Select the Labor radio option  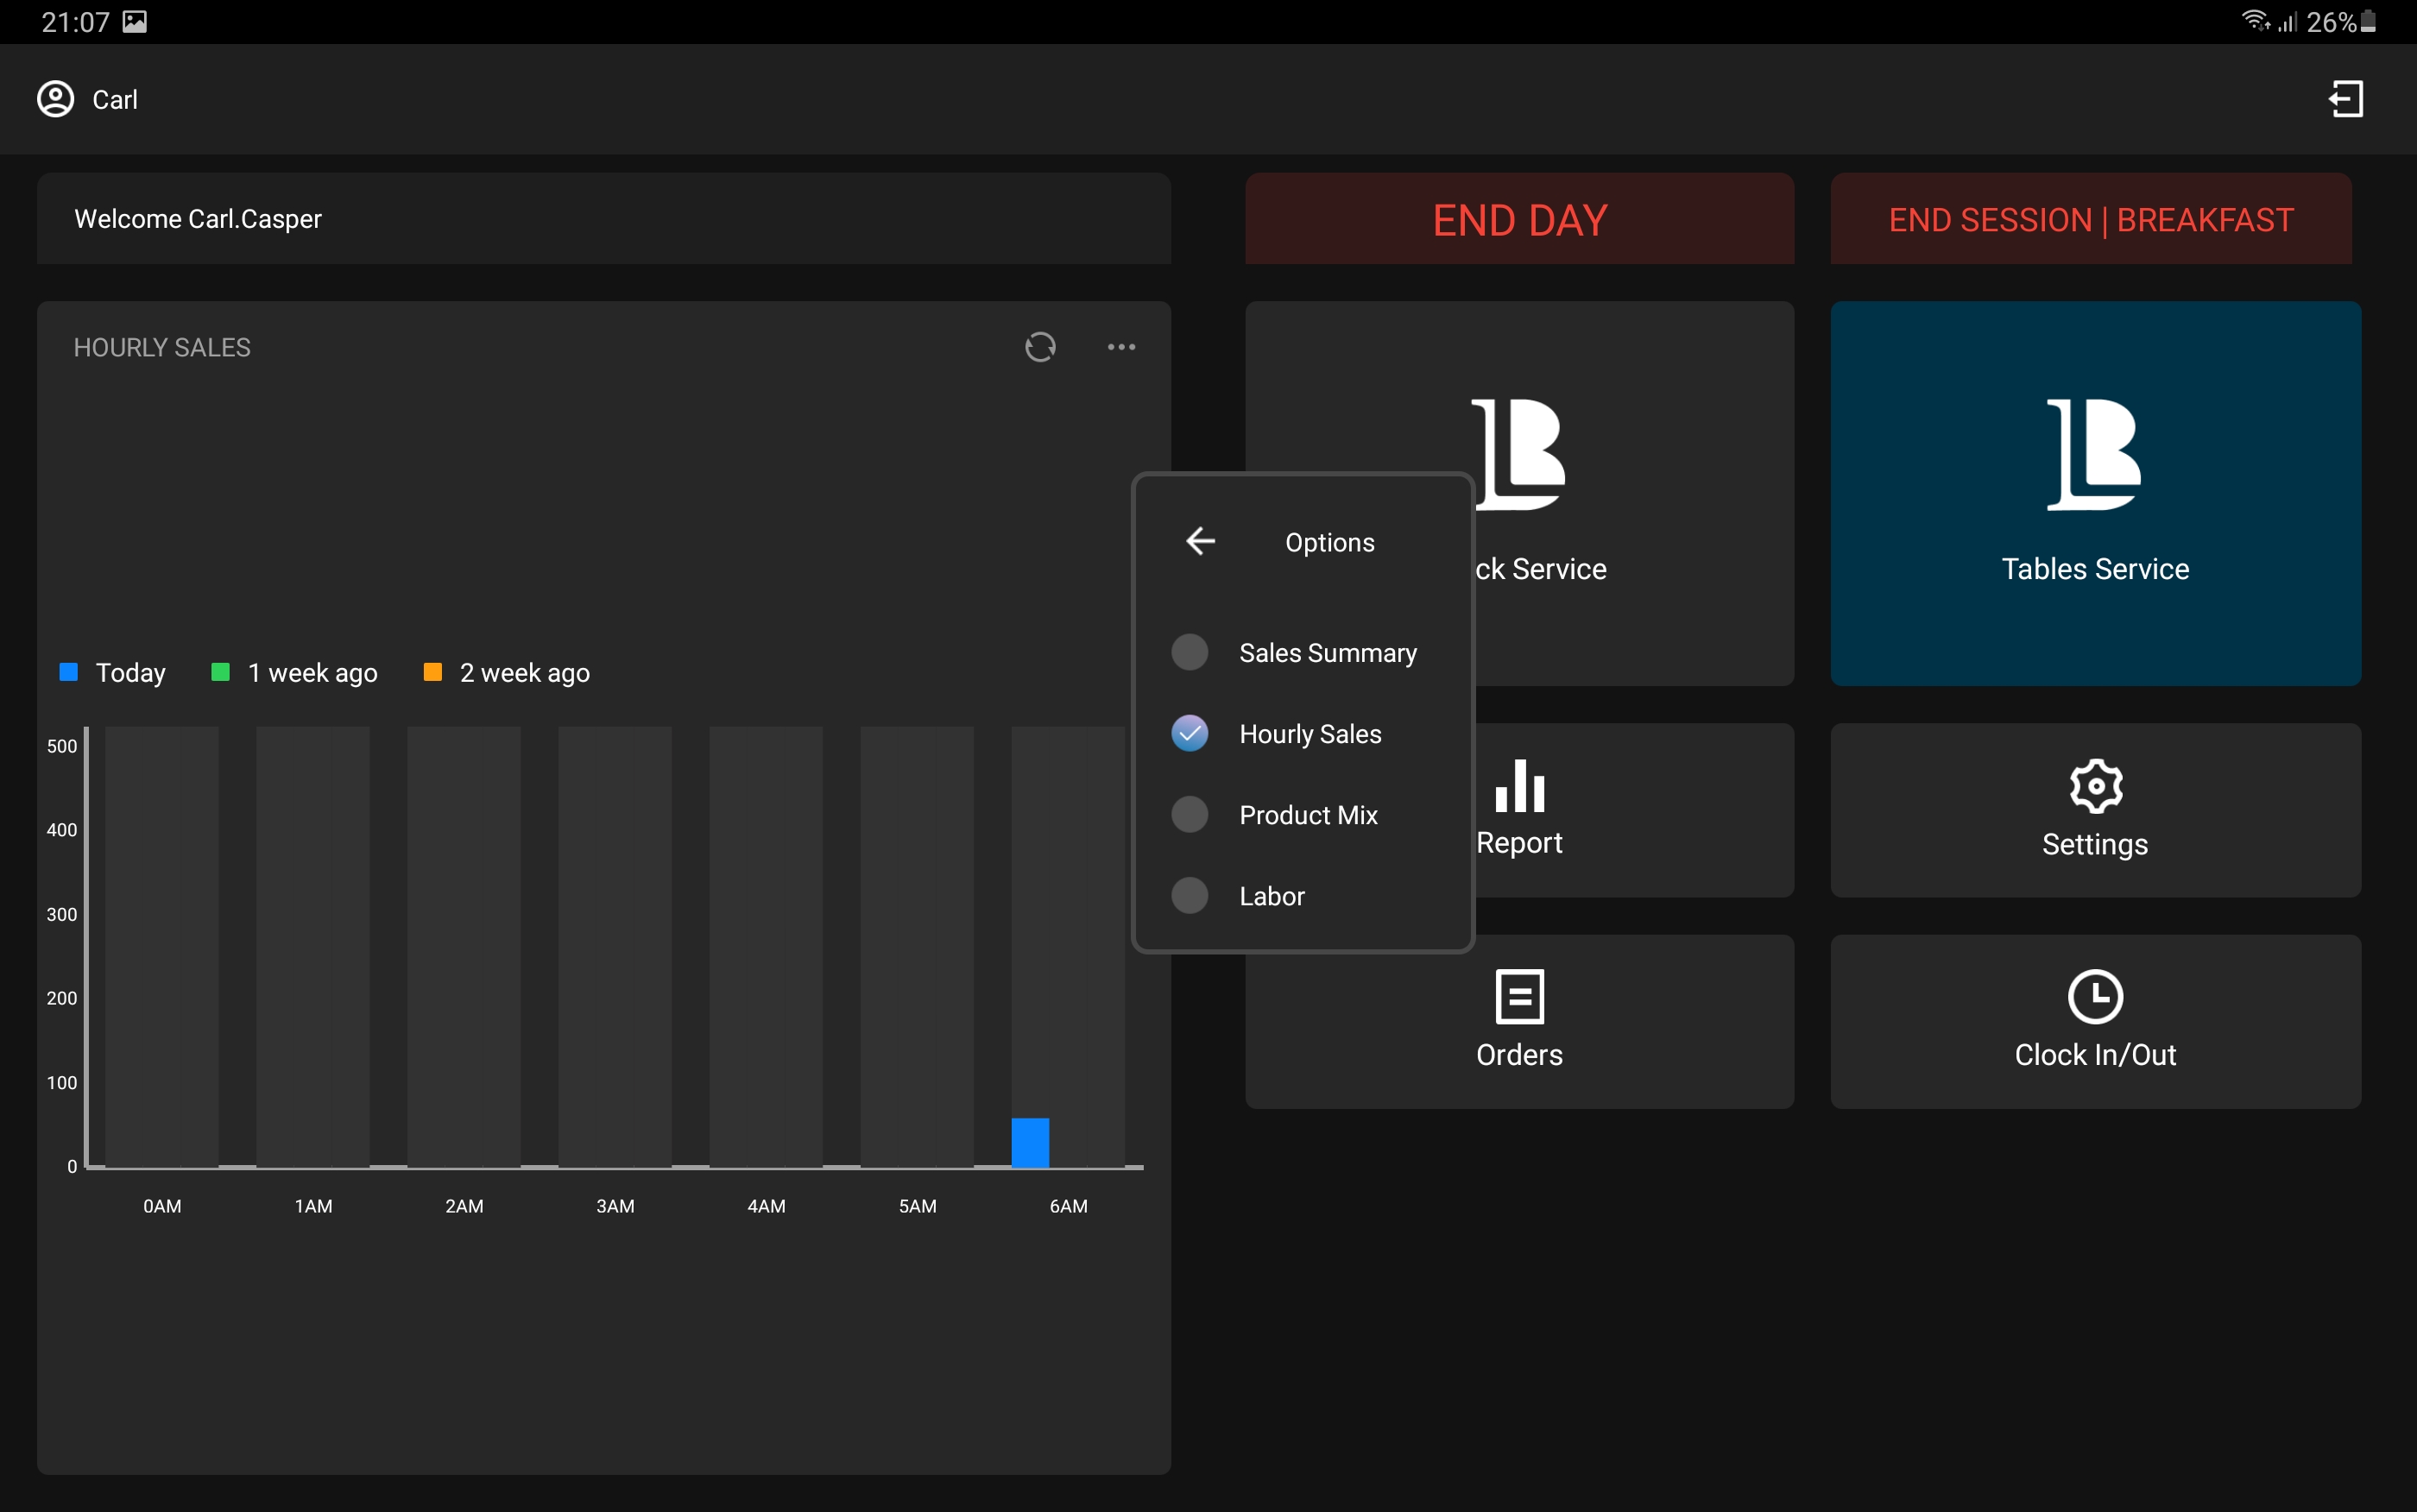pyautogui.click(x=1189, y=895)
